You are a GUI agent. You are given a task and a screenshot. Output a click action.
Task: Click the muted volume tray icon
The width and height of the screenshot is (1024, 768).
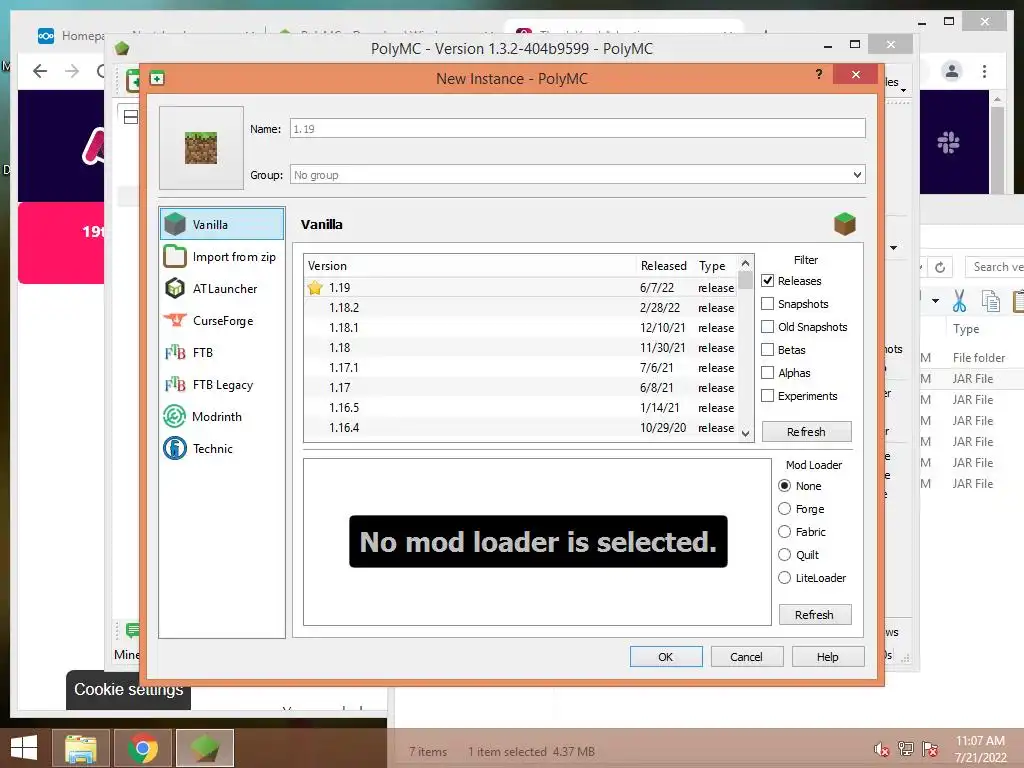(x=882, y=749)
